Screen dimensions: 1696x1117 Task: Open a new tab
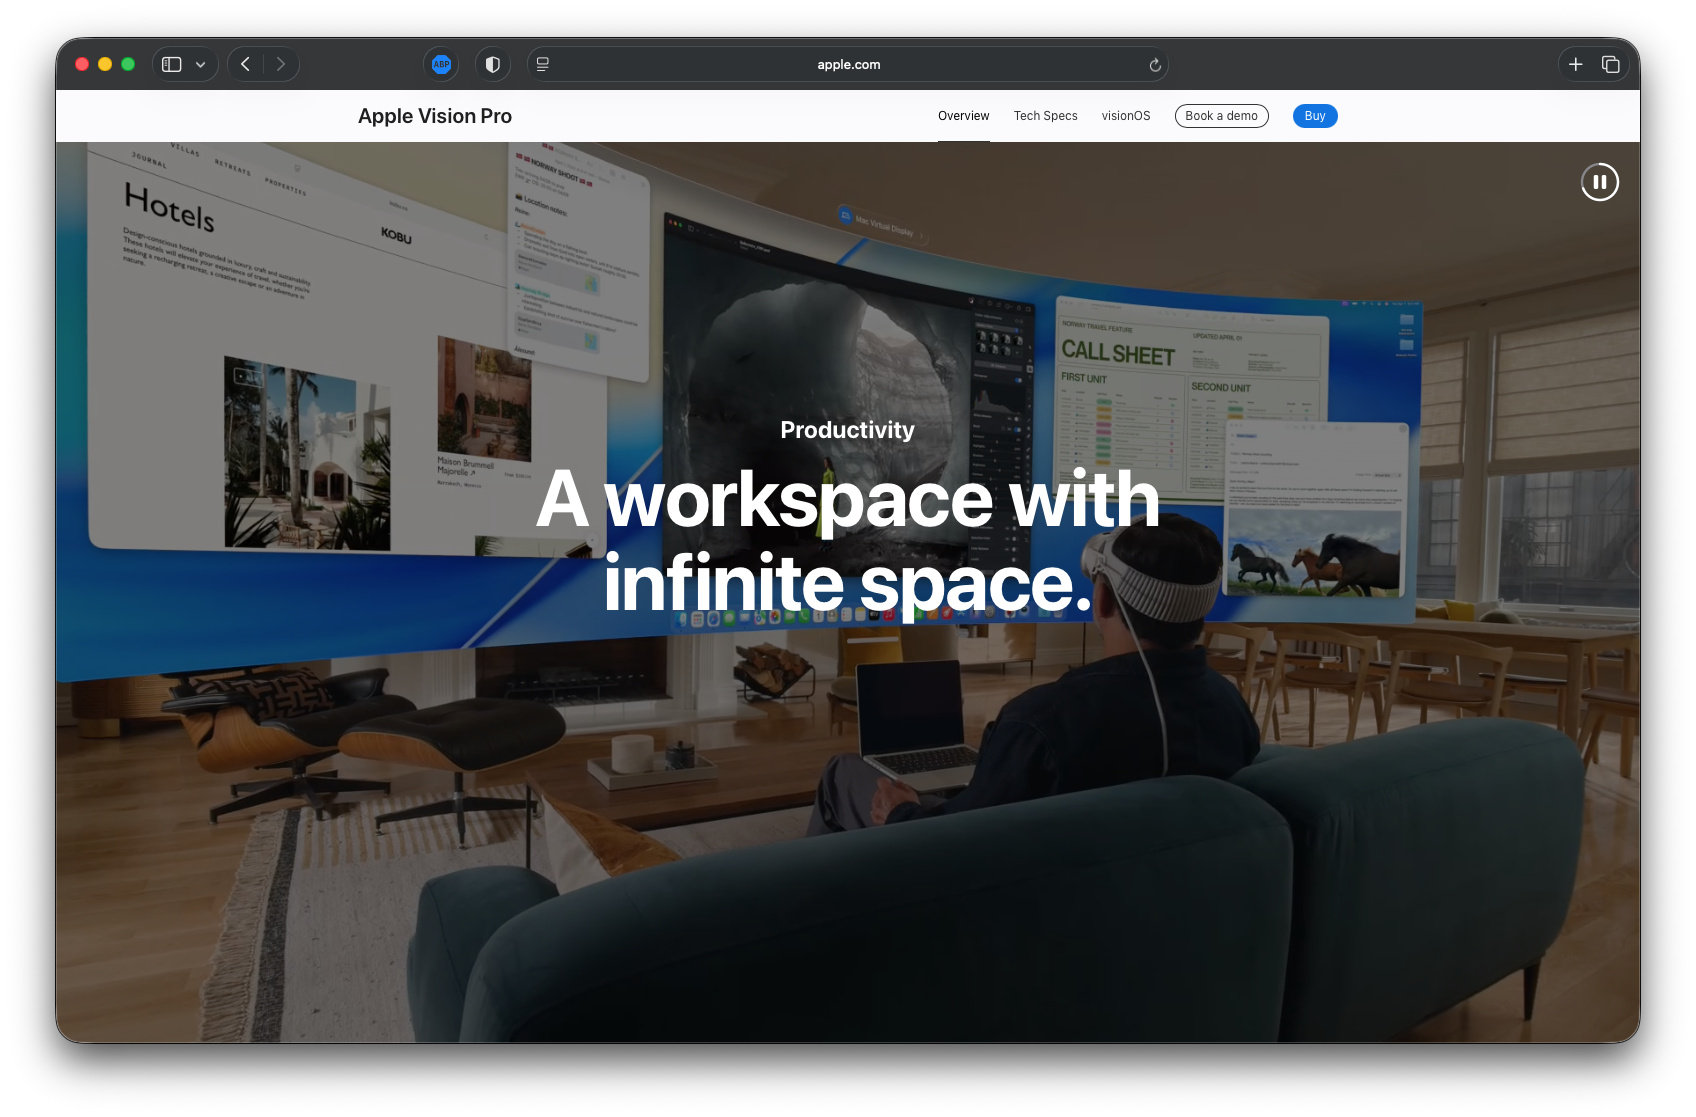(1575, 64)
